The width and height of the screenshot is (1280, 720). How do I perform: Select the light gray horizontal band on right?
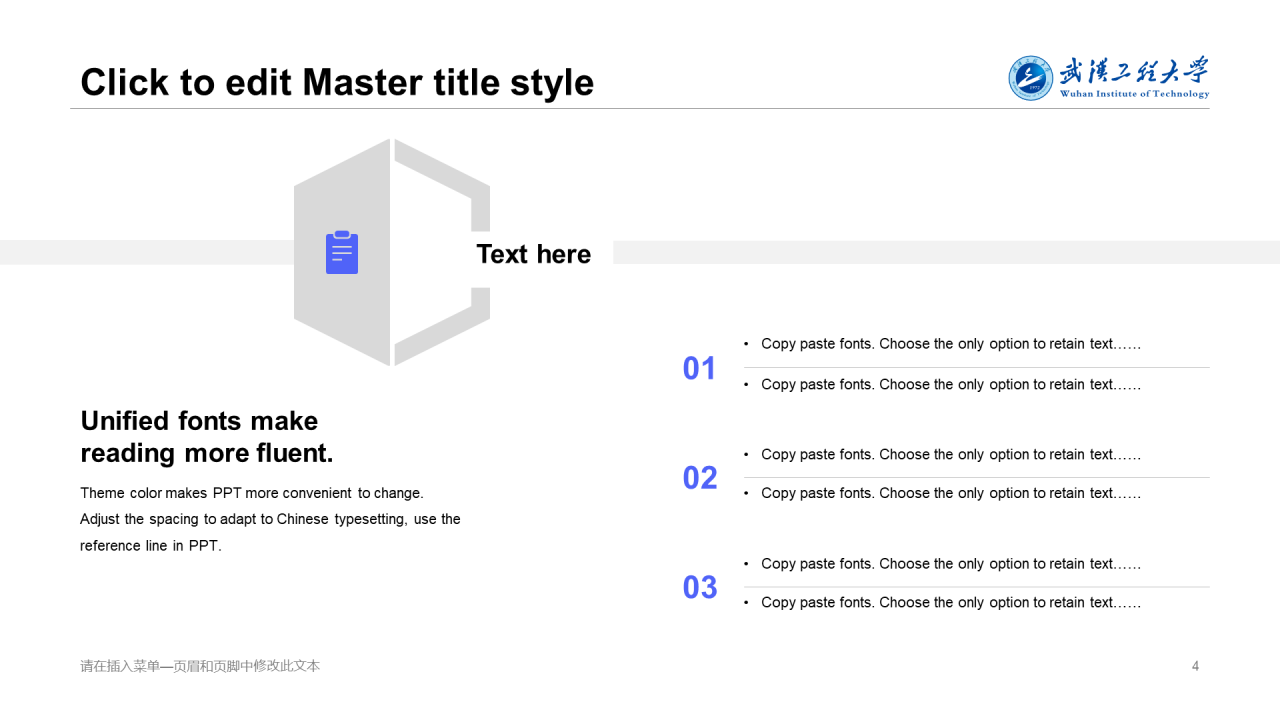pyautogui.click(x=946, y=253)
